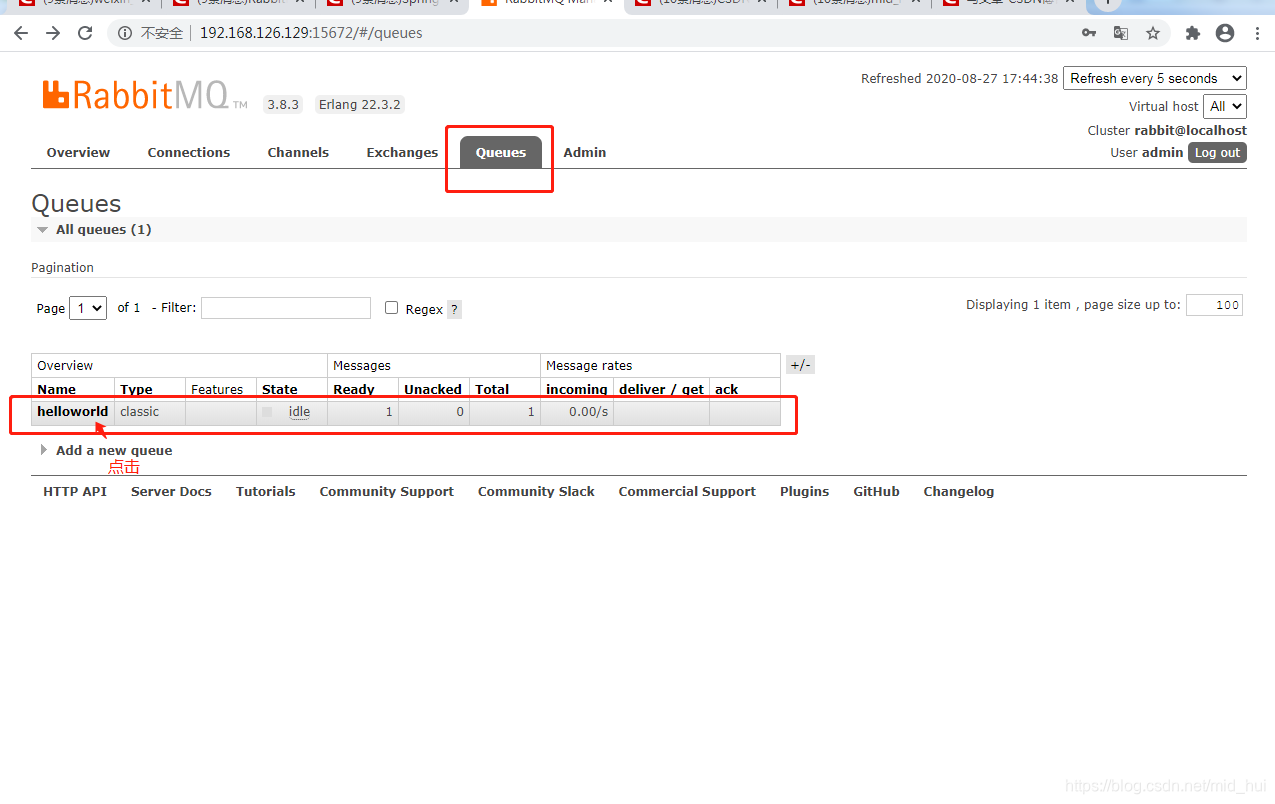Open the Community Slack link
The image size is (1275, 804).
point(536,491)
